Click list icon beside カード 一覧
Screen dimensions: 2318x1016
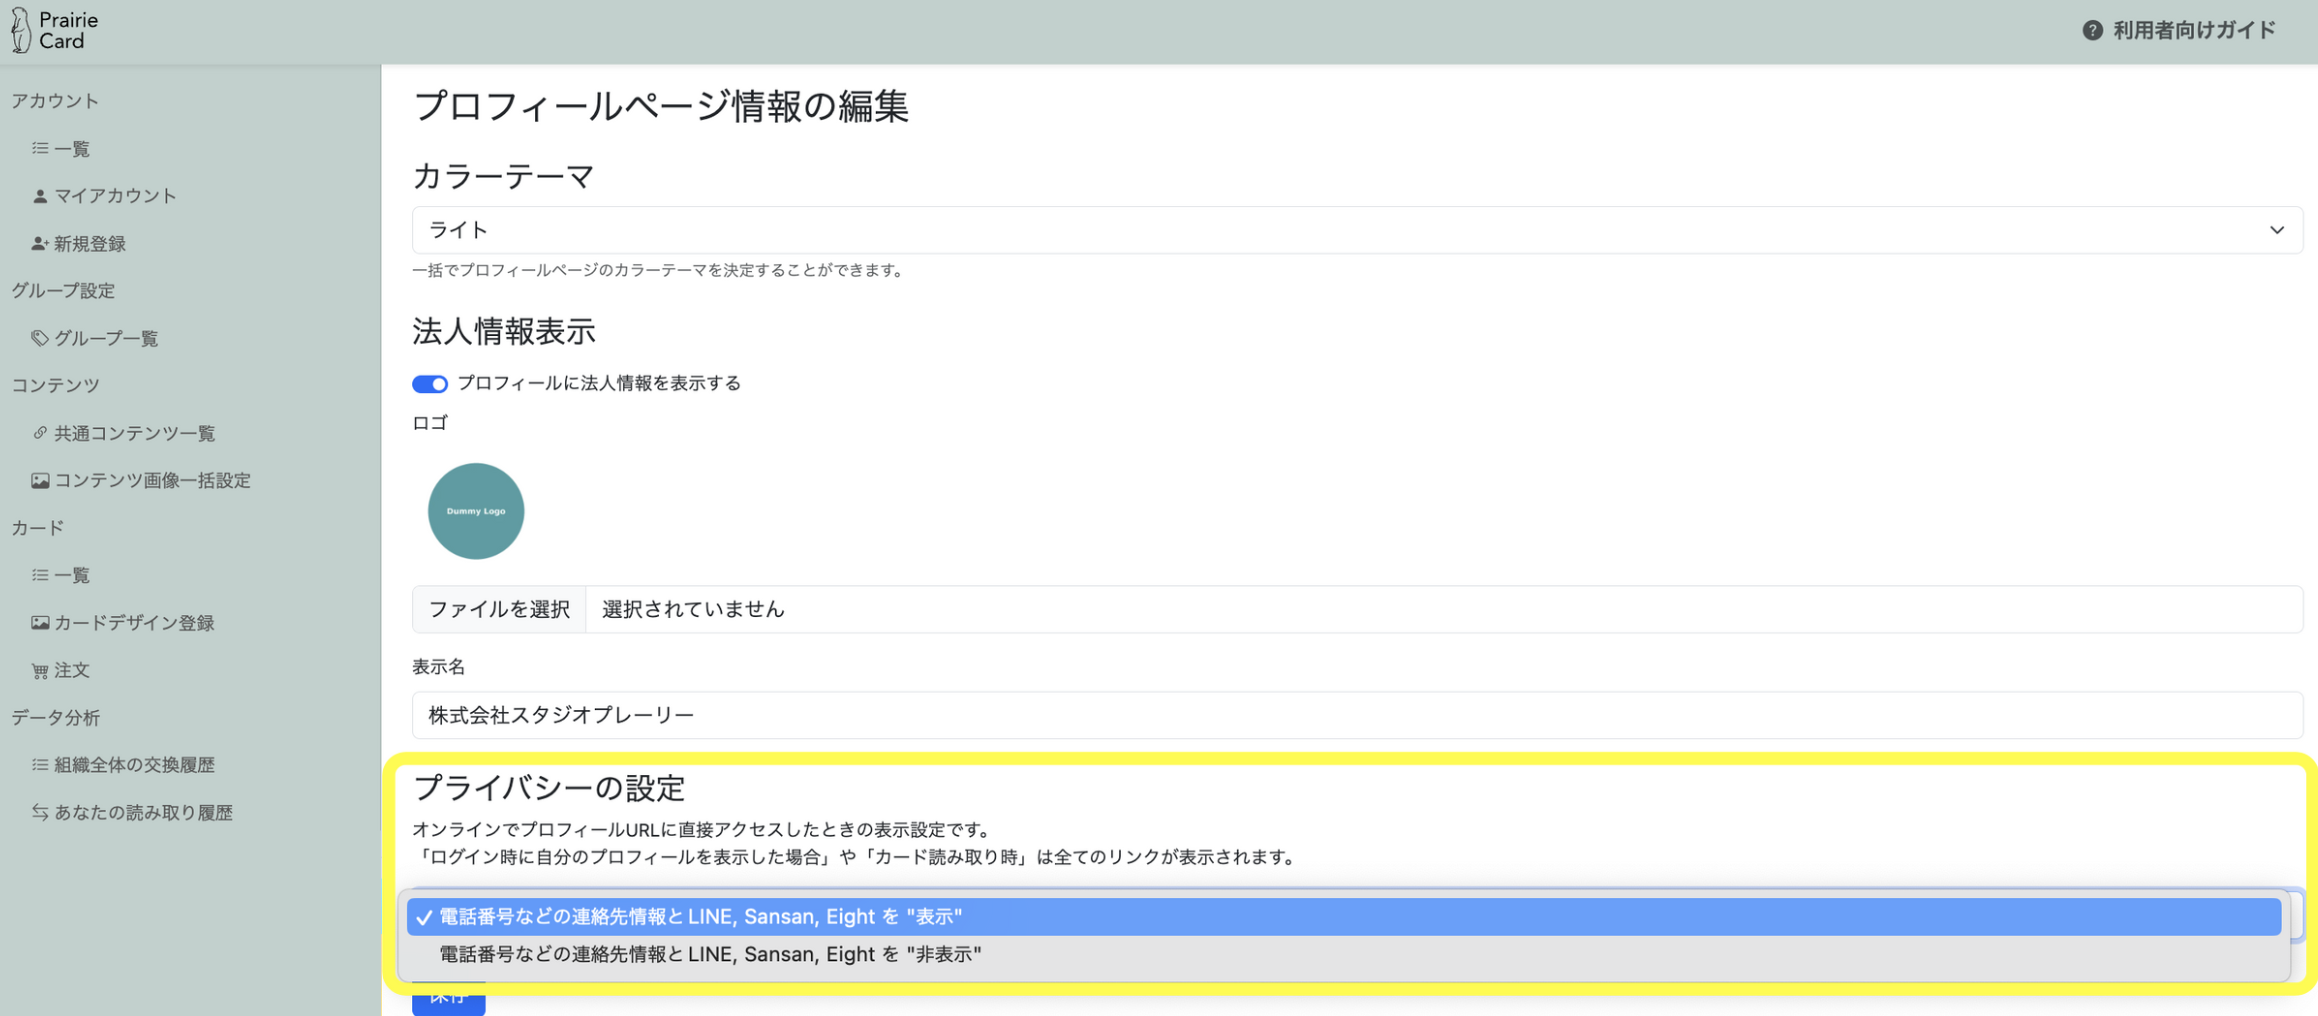40,575
